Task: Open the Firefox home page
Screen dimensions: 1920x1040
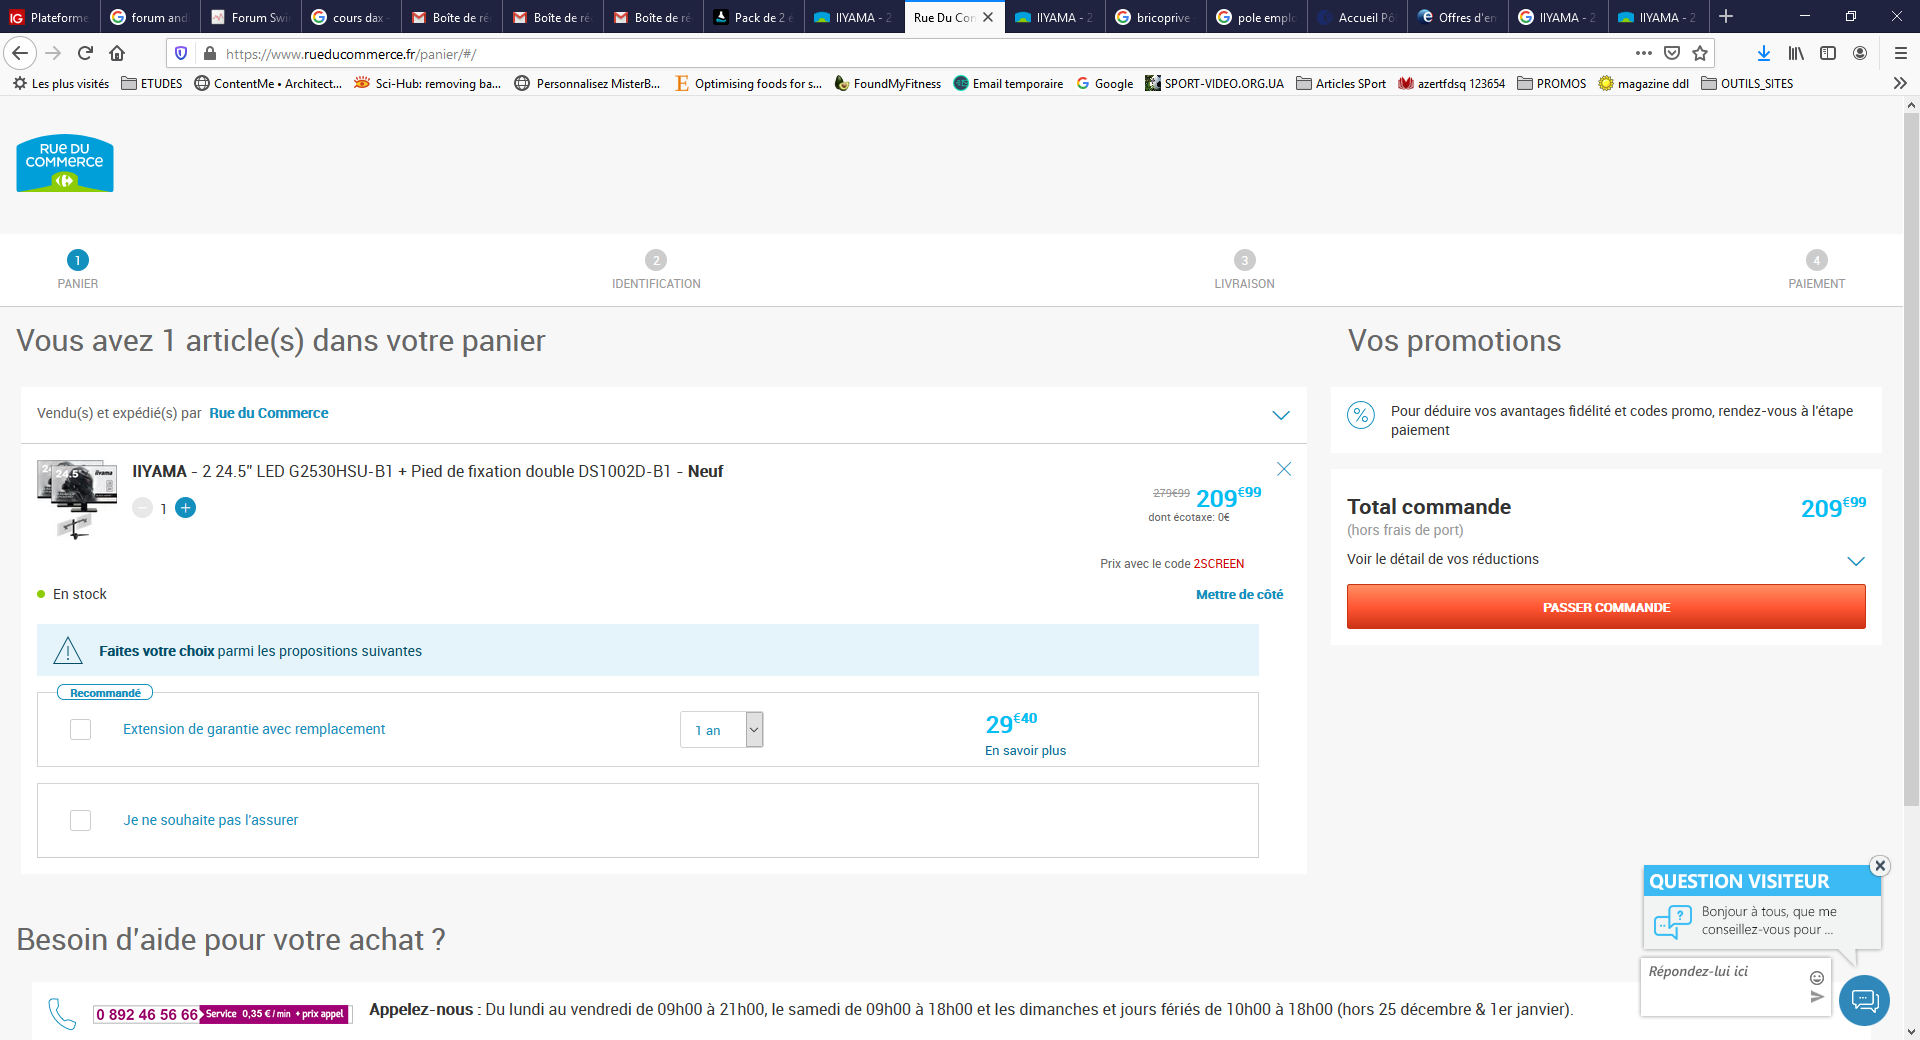Action: point(117,53)
